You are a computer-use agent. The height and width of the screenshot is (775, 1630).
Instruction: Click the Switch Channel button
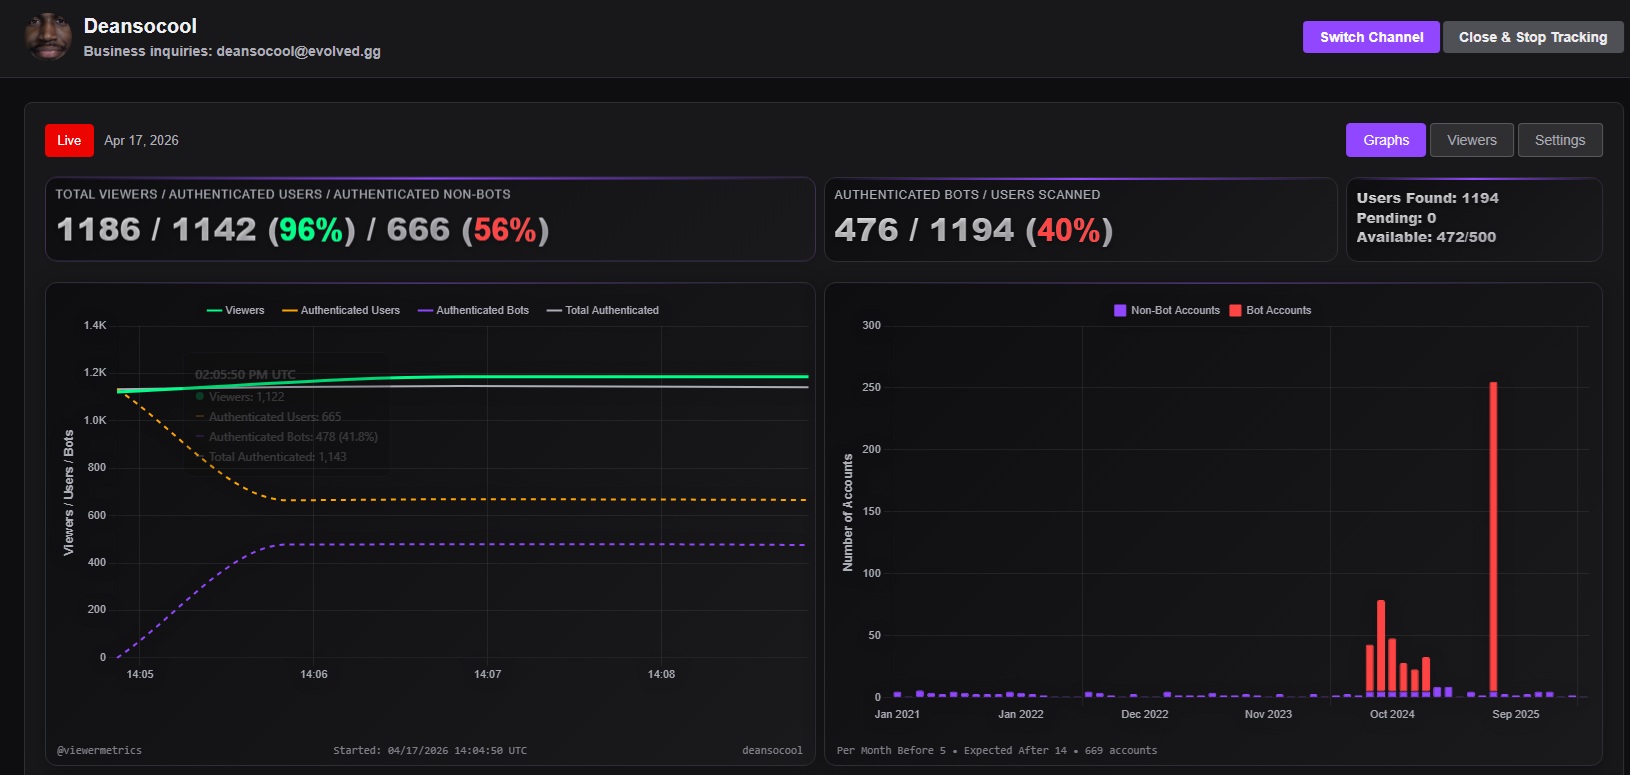(1371, 37)
